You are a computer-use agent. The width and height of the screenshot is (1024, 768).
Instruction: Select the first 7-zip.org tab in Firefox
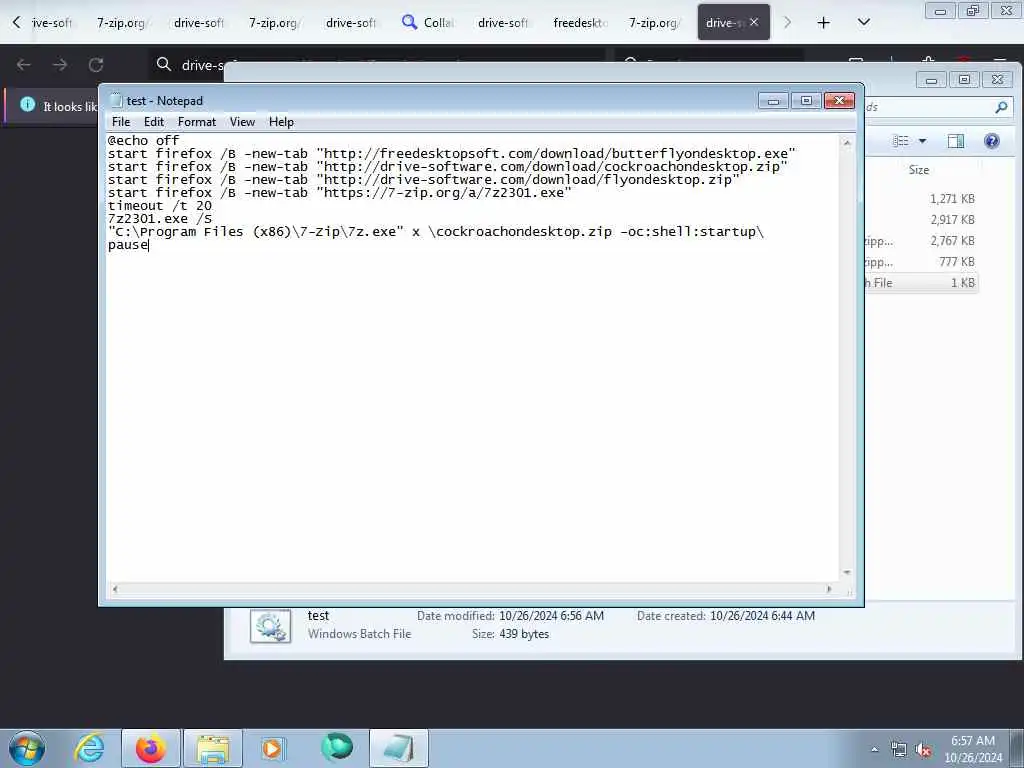[121, 23]
